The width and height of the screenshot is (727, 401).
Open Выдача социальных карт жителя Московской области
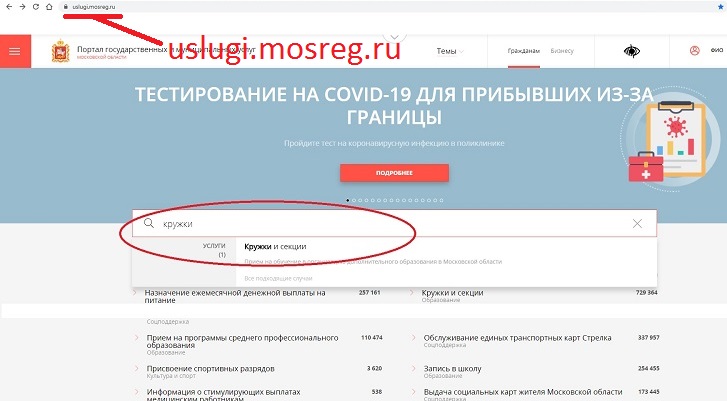(x=523, y=392)
